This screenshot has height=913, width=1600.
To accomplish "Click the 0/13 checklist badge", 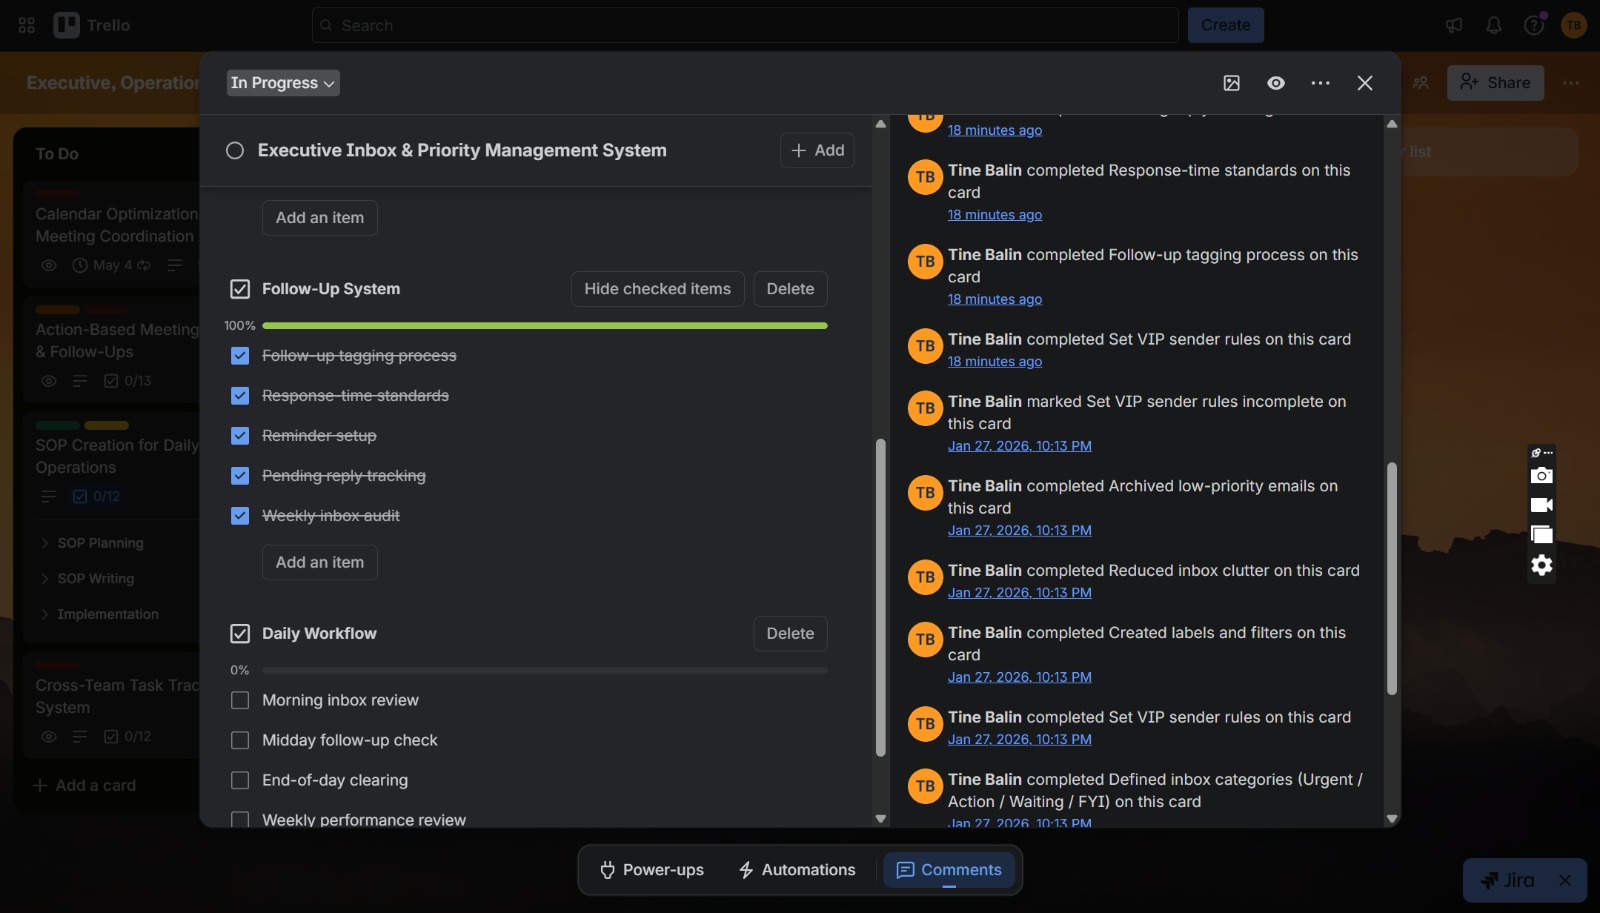I will [x=128, y=381].
